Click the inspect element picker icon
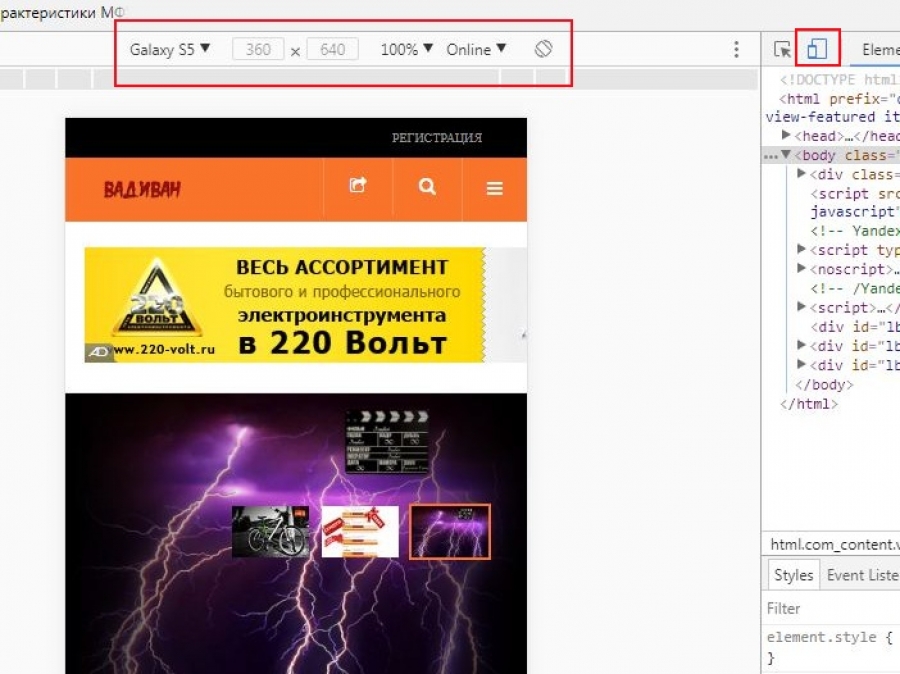Viewport: 900px width, 674px height. [x=783, y=49]
